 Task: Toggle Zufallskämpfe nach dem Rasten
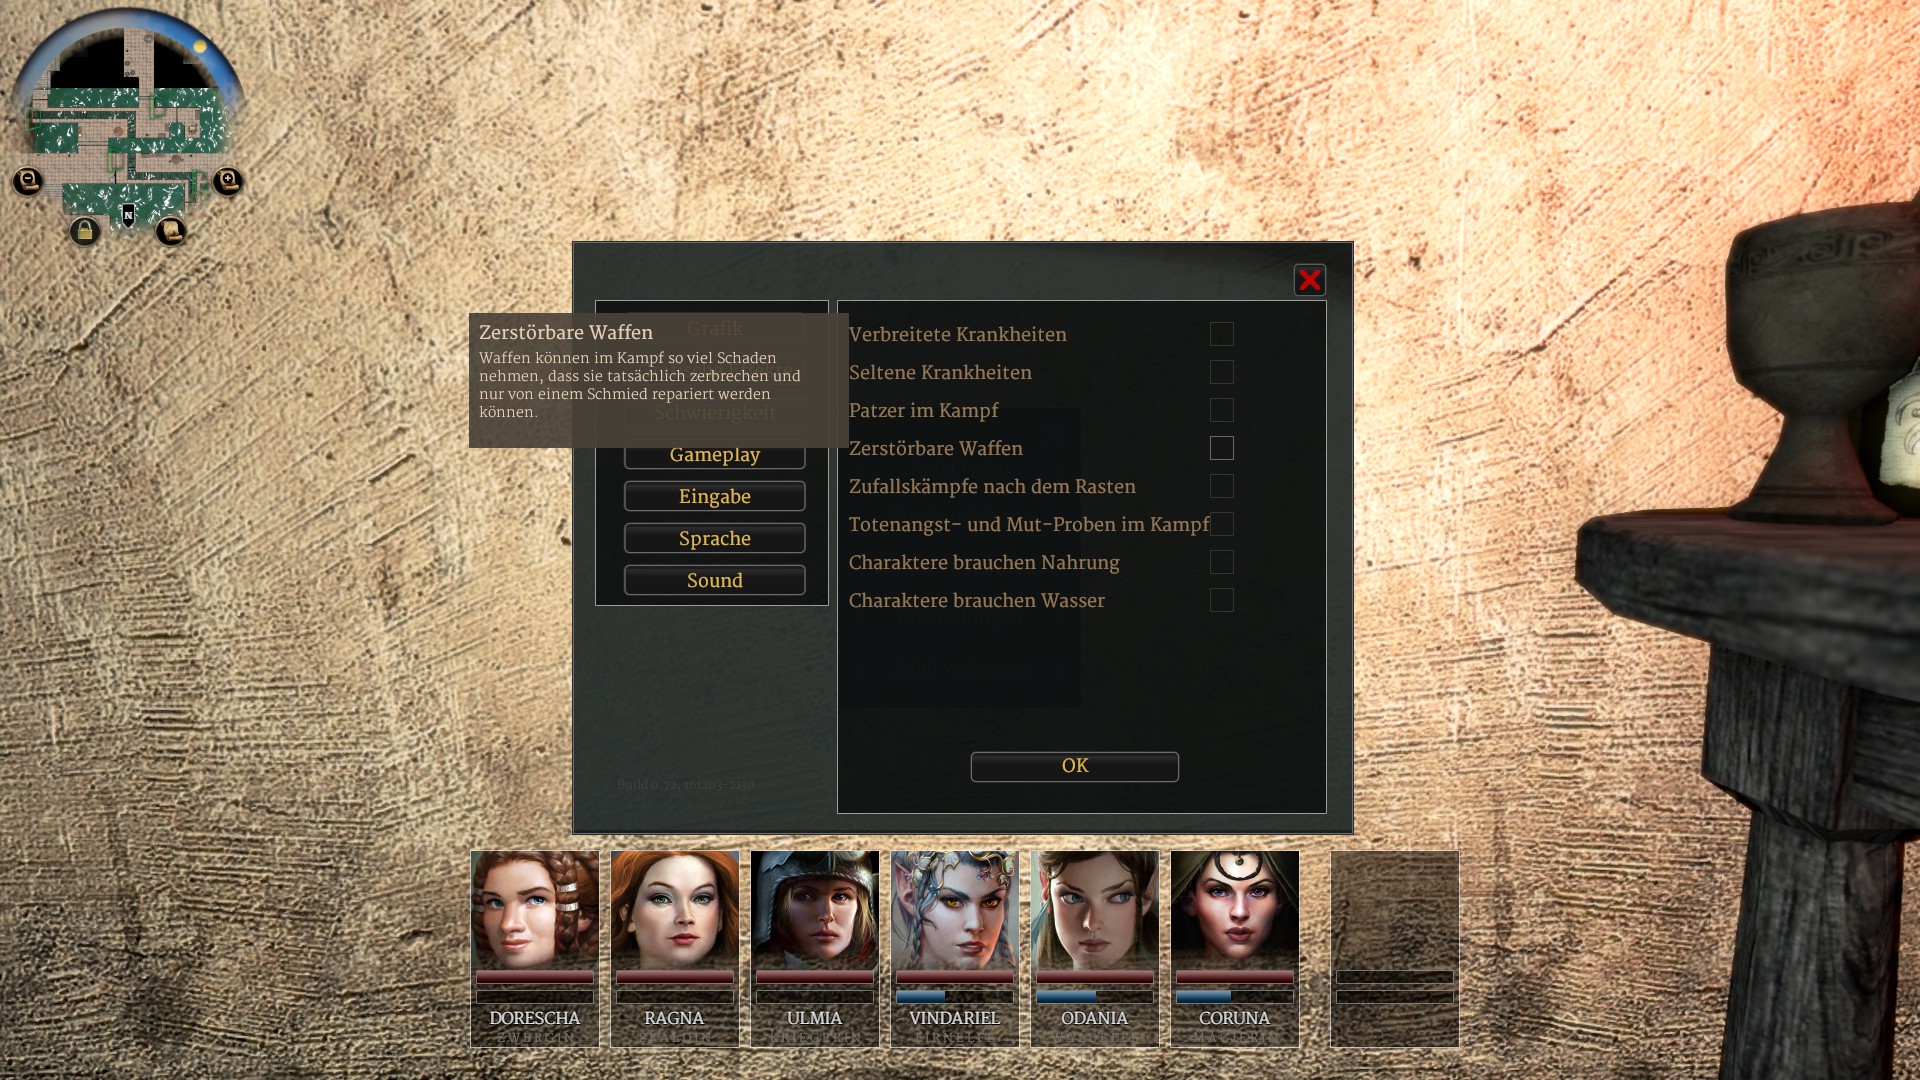tap(1221, 486)
